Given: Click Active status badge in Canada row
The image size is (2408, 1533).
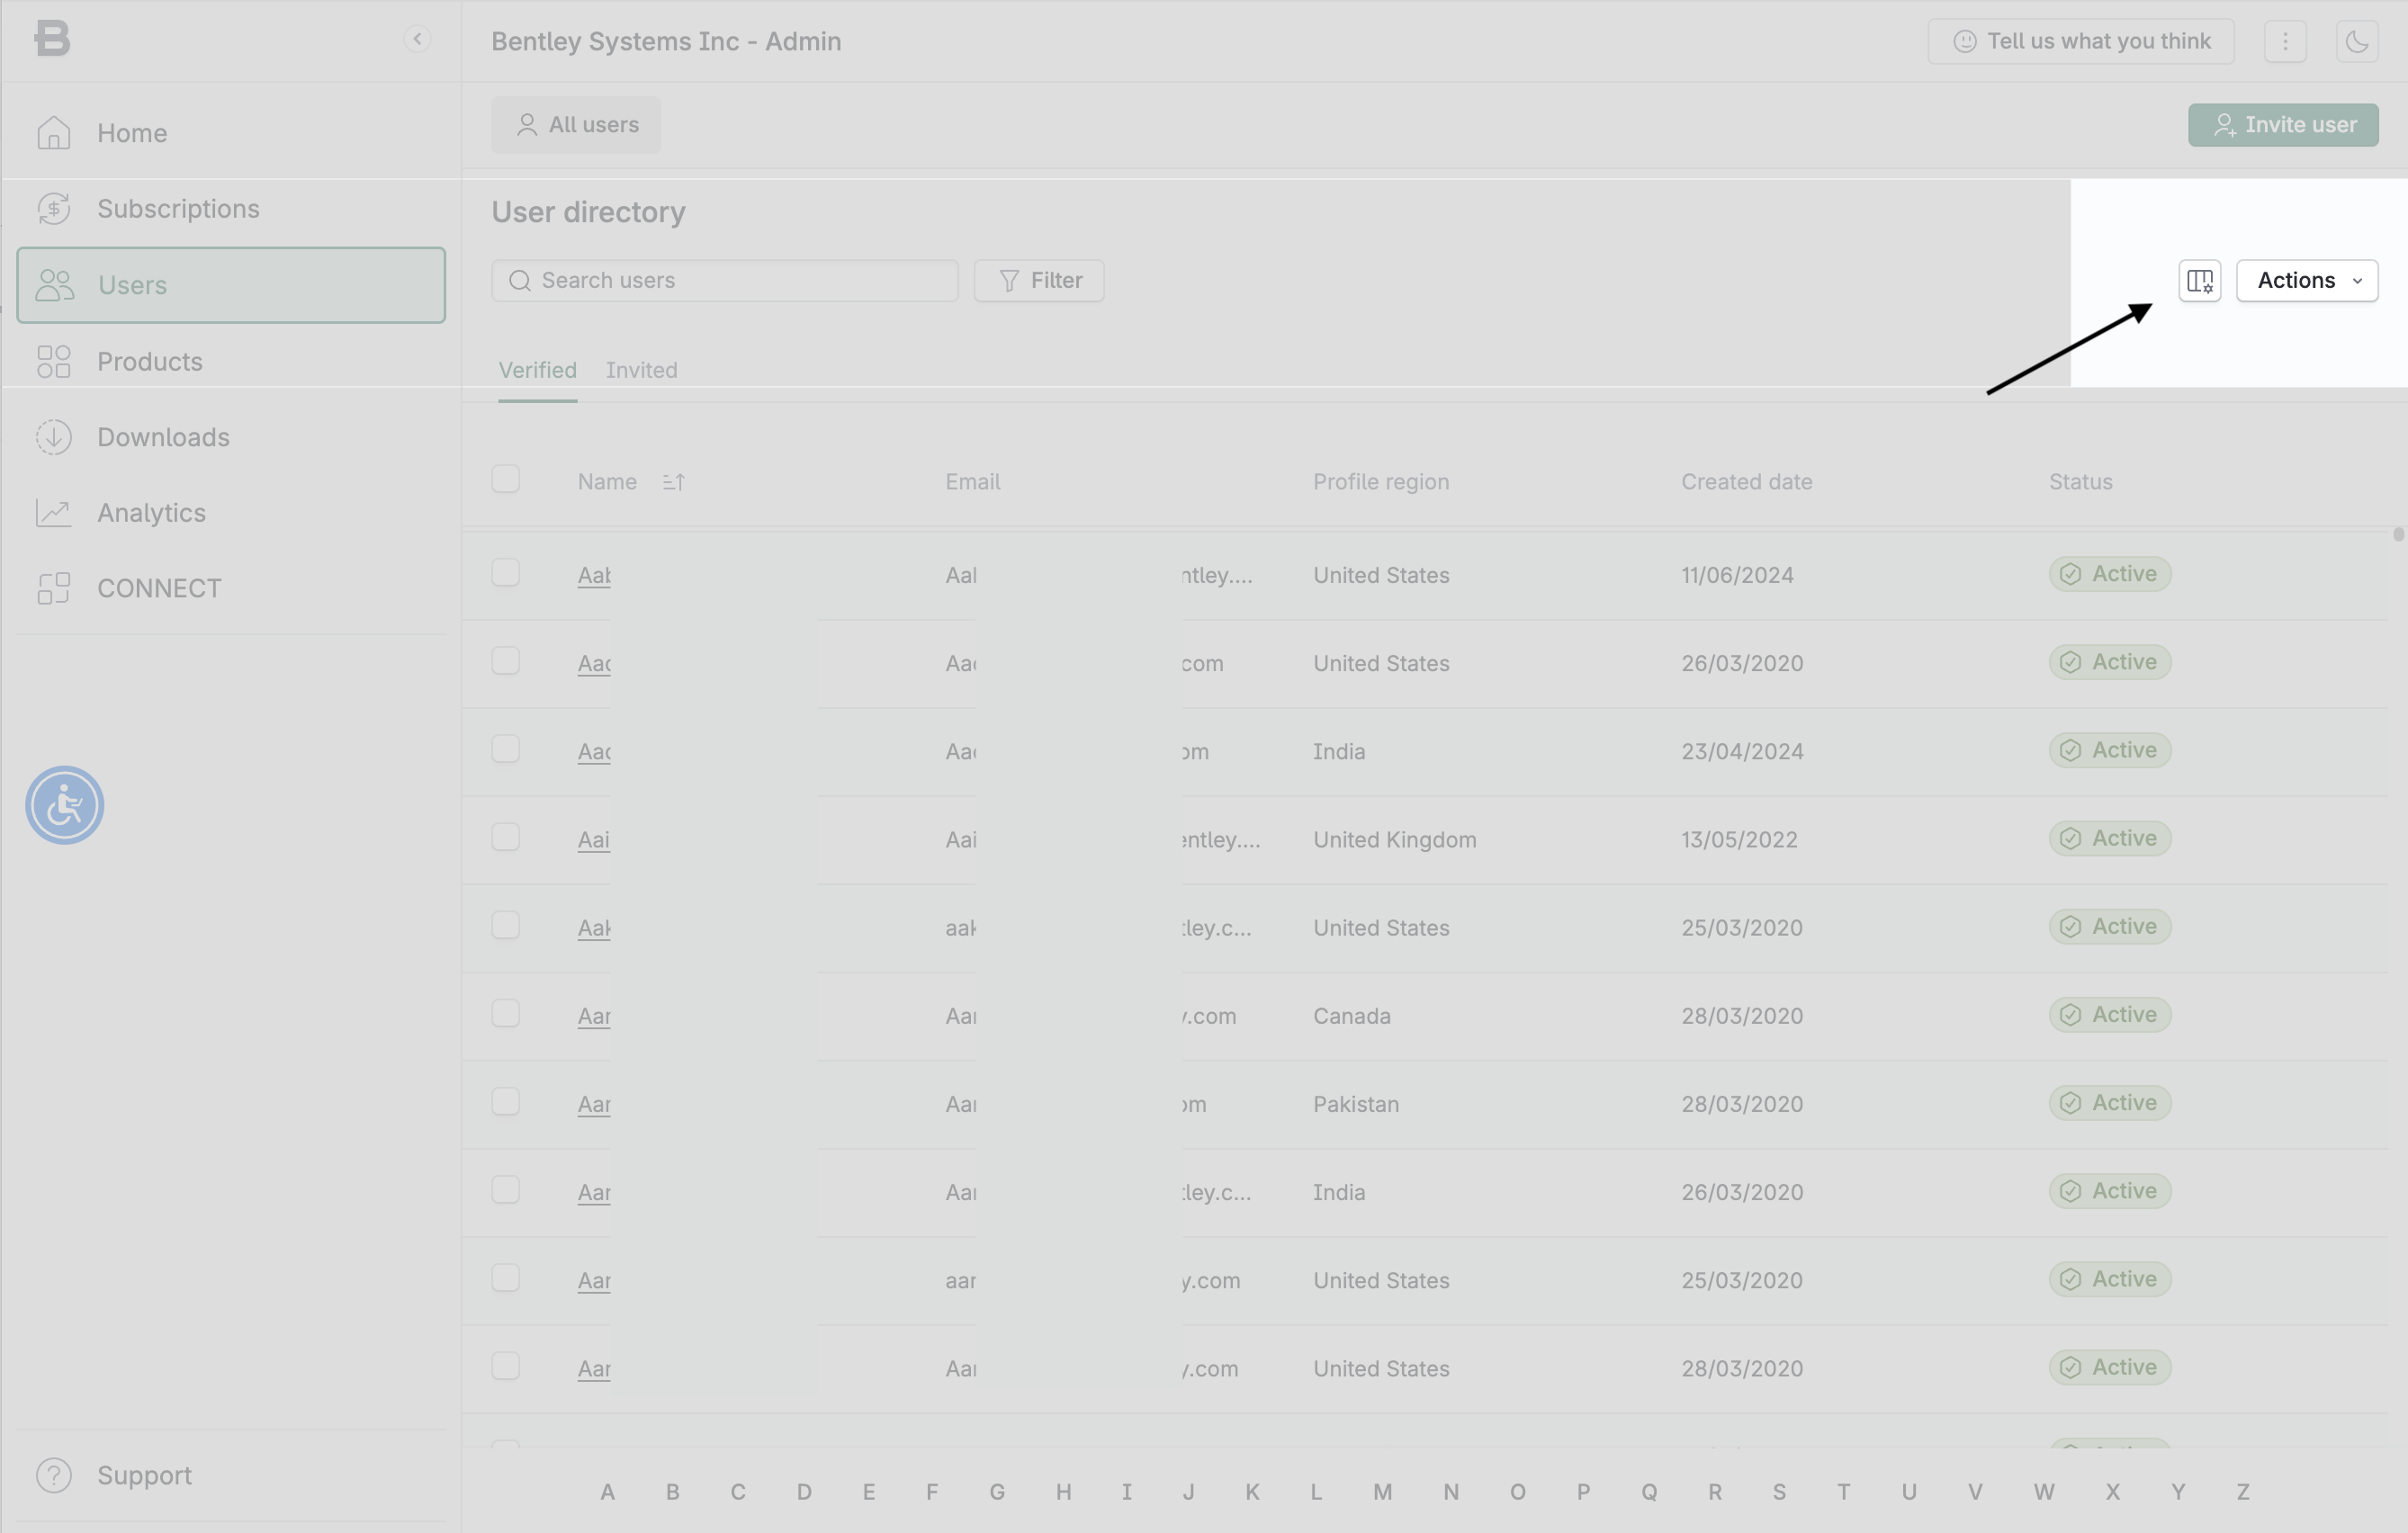Looking at the screenshot, I should [2110, 1015].
